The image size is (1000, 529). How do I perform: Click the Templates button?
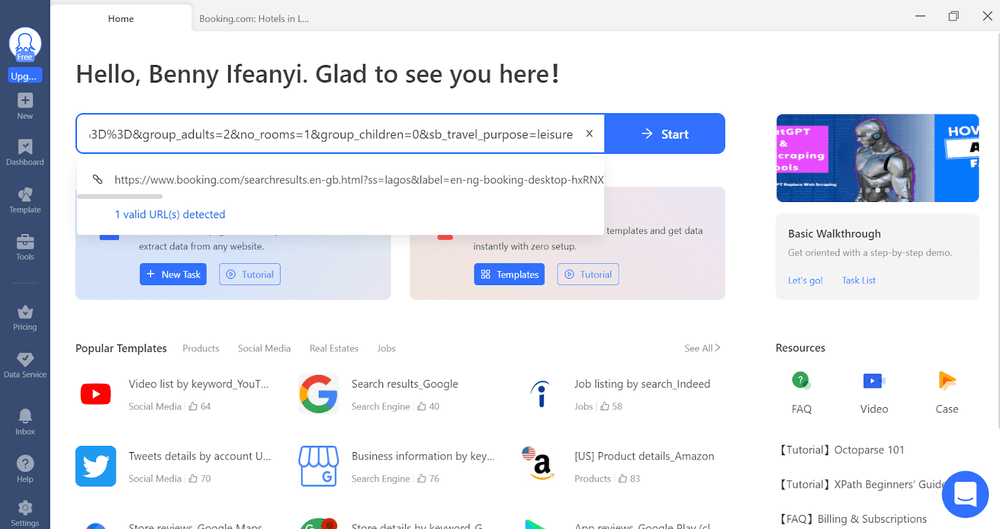tap(510, 274)
